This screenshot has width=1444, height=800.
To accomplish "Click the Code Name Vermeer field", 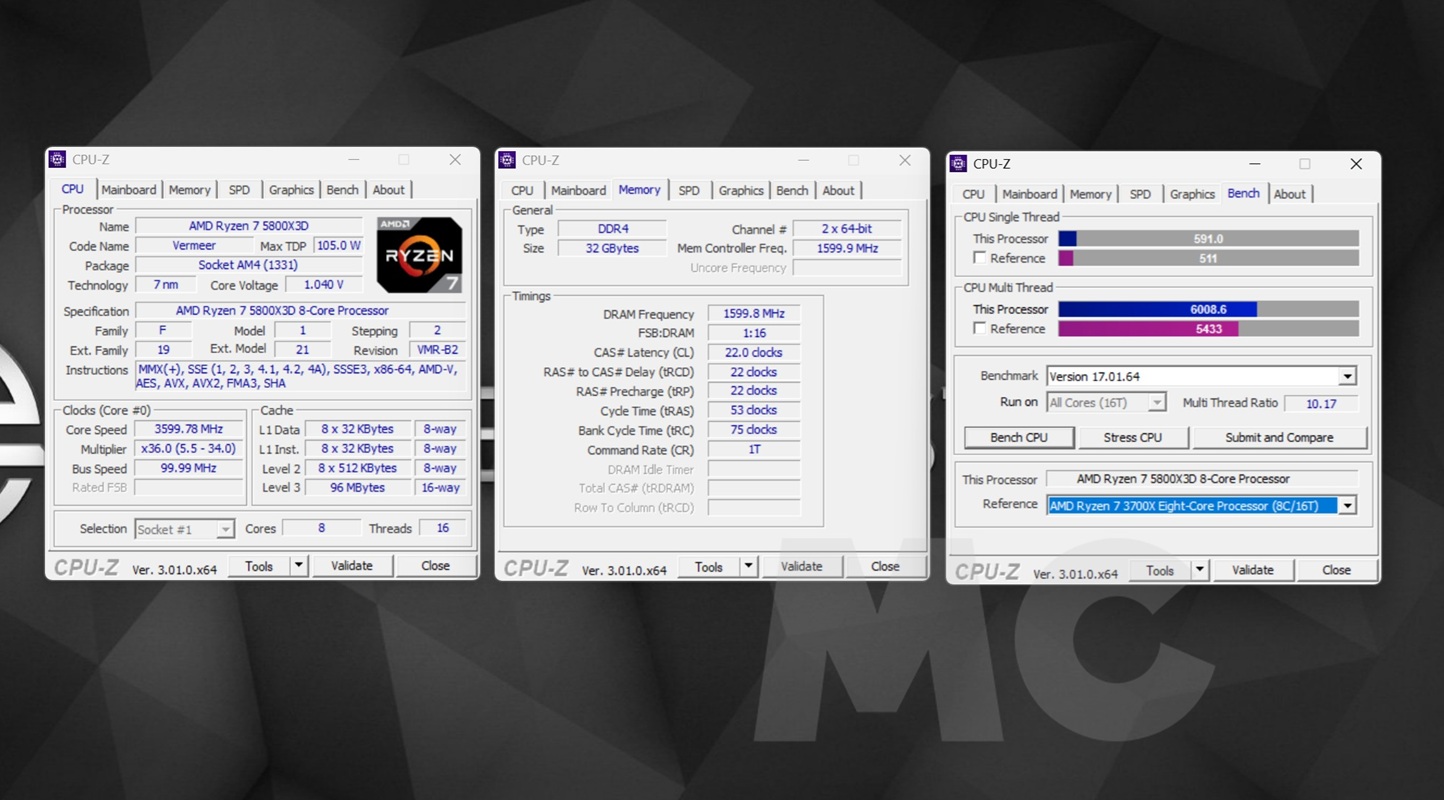I will 194,246.
